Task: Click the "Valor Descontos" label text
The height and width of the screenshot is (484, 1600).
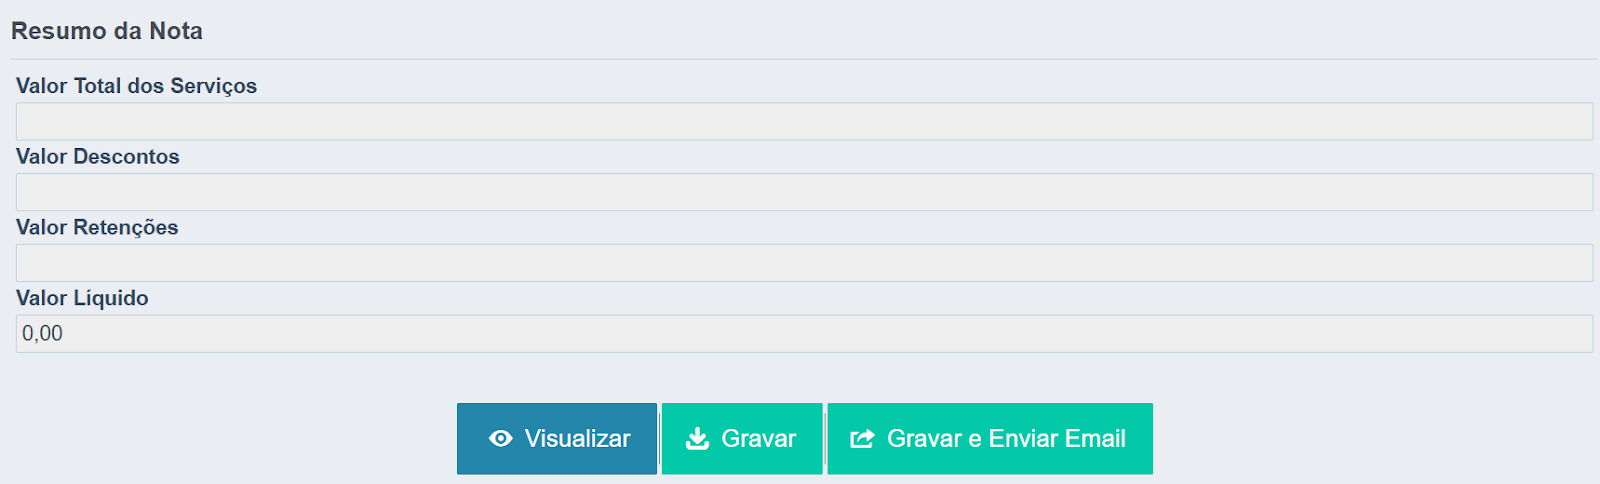Action: pyautogui.click(x=98, y=157)
